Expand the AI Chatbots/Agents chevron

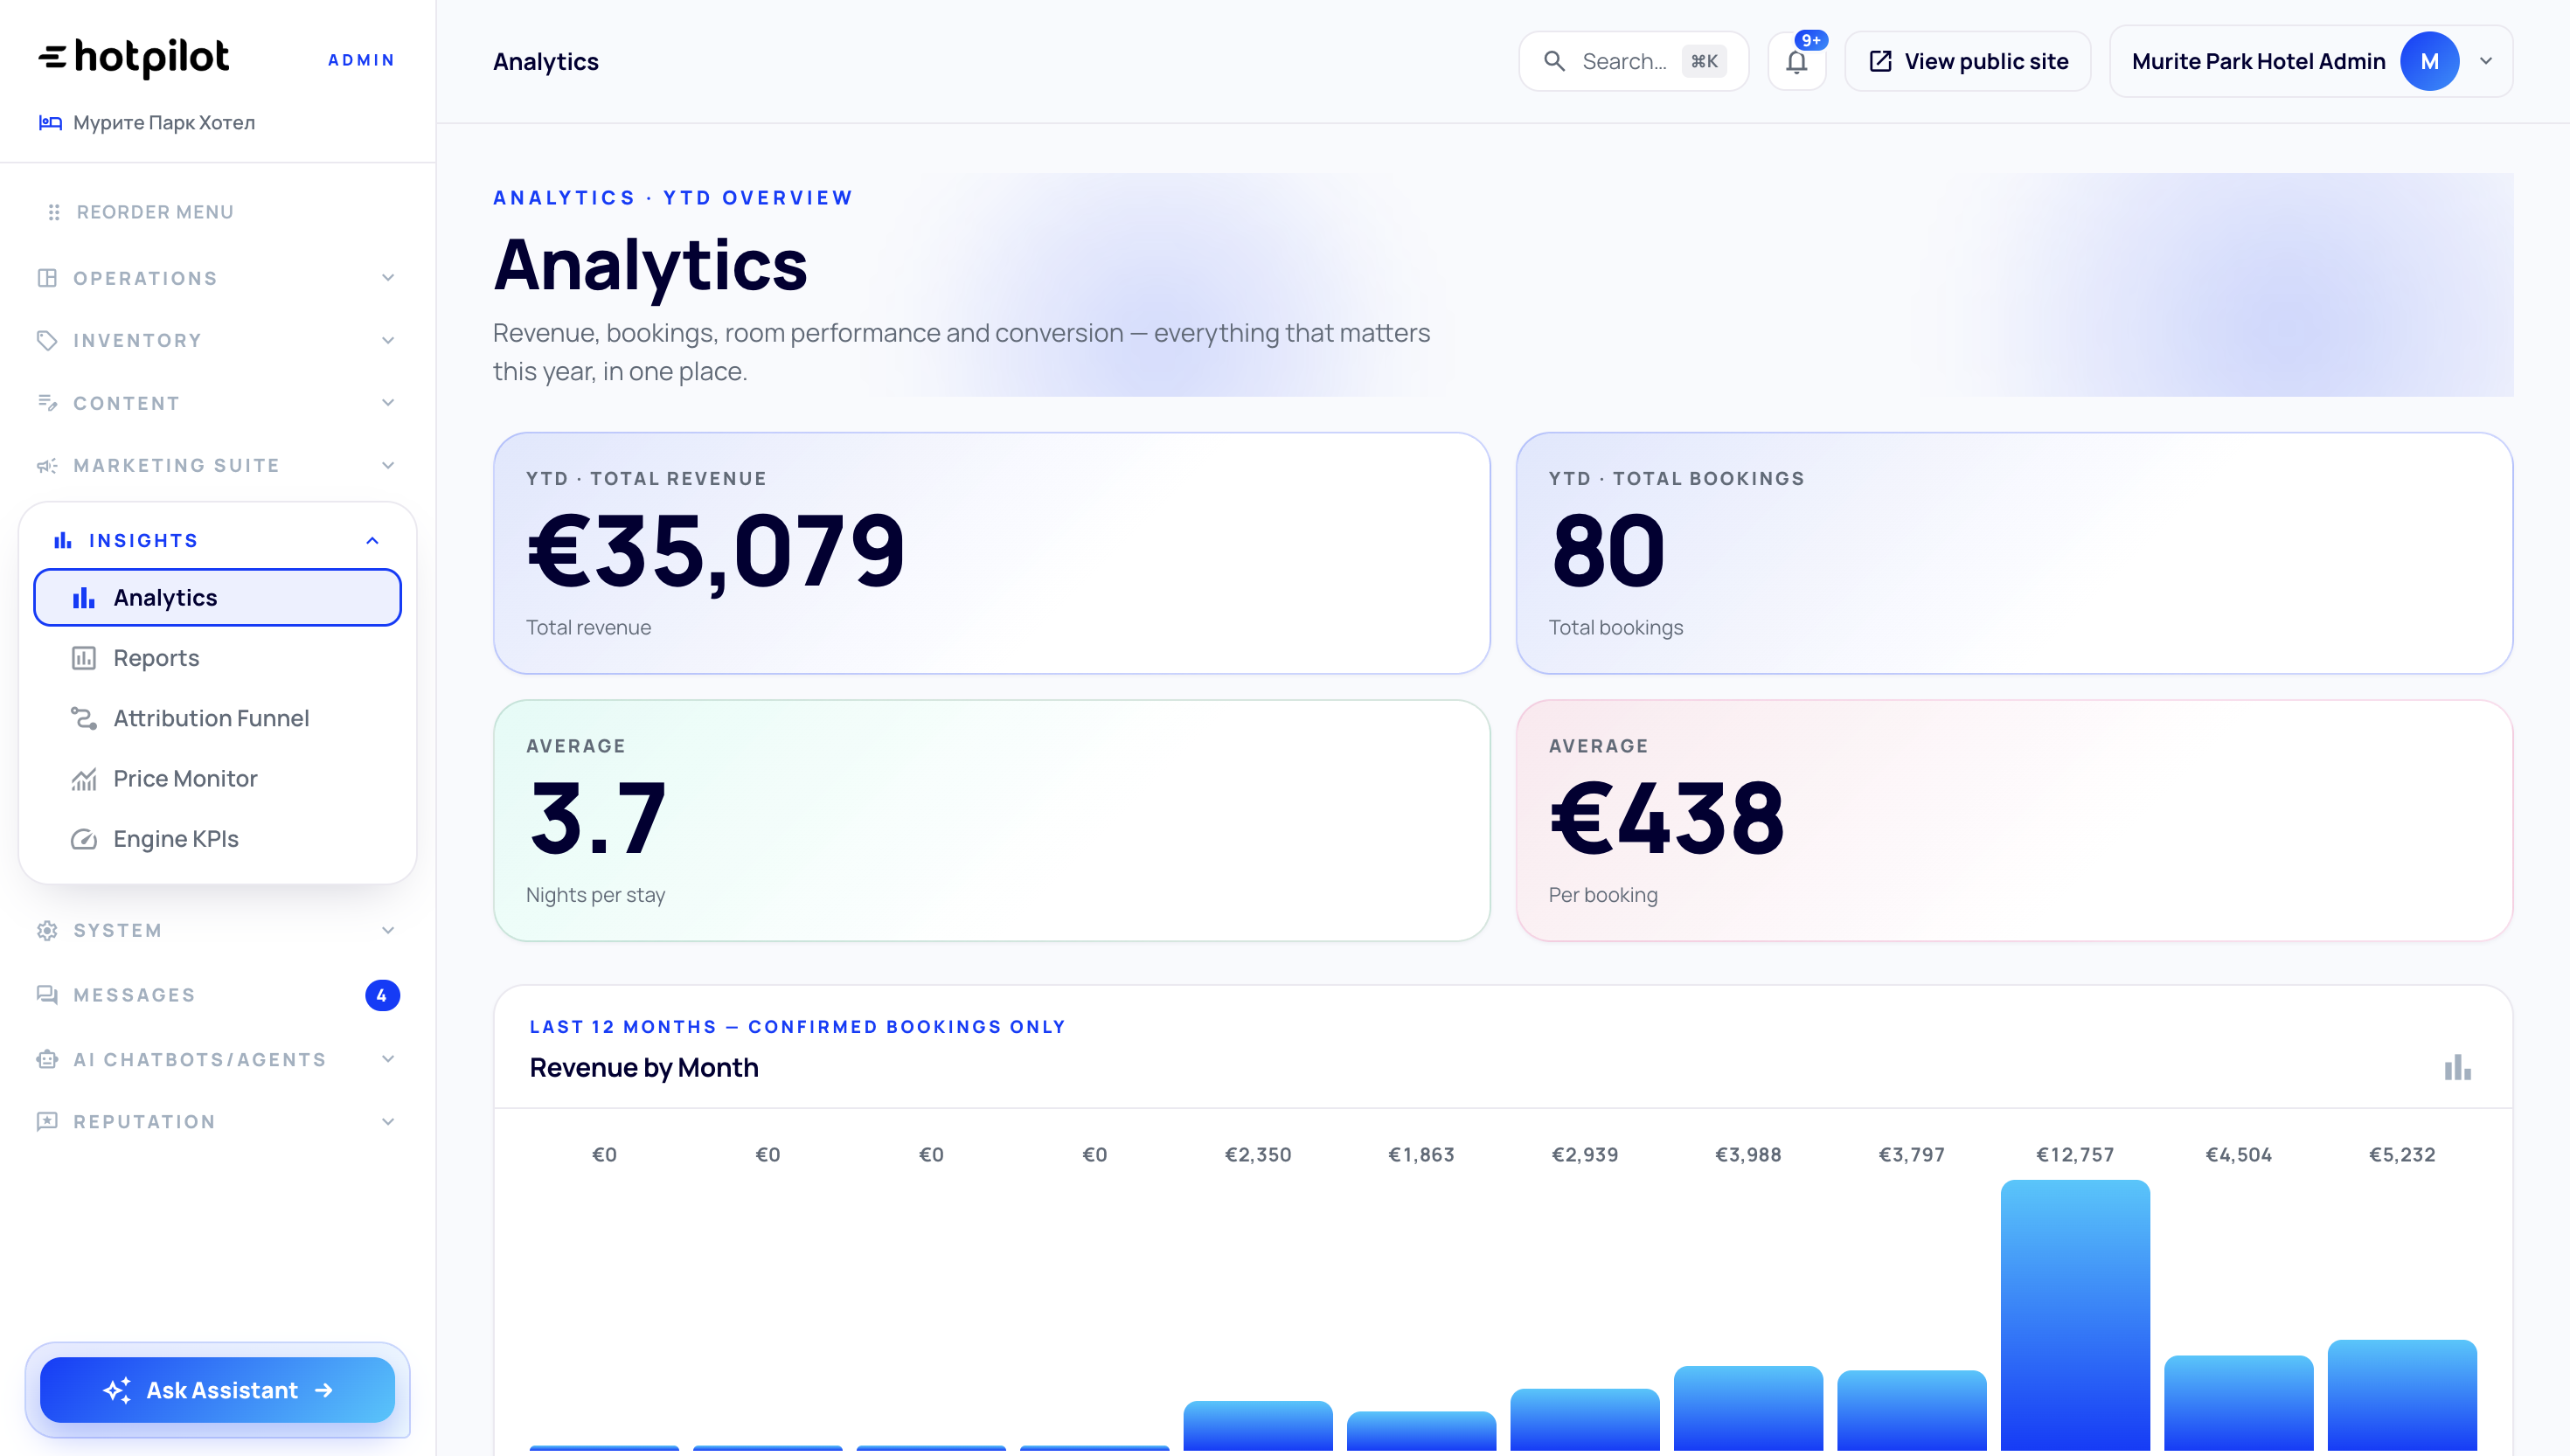click(x=388, y=1059)
